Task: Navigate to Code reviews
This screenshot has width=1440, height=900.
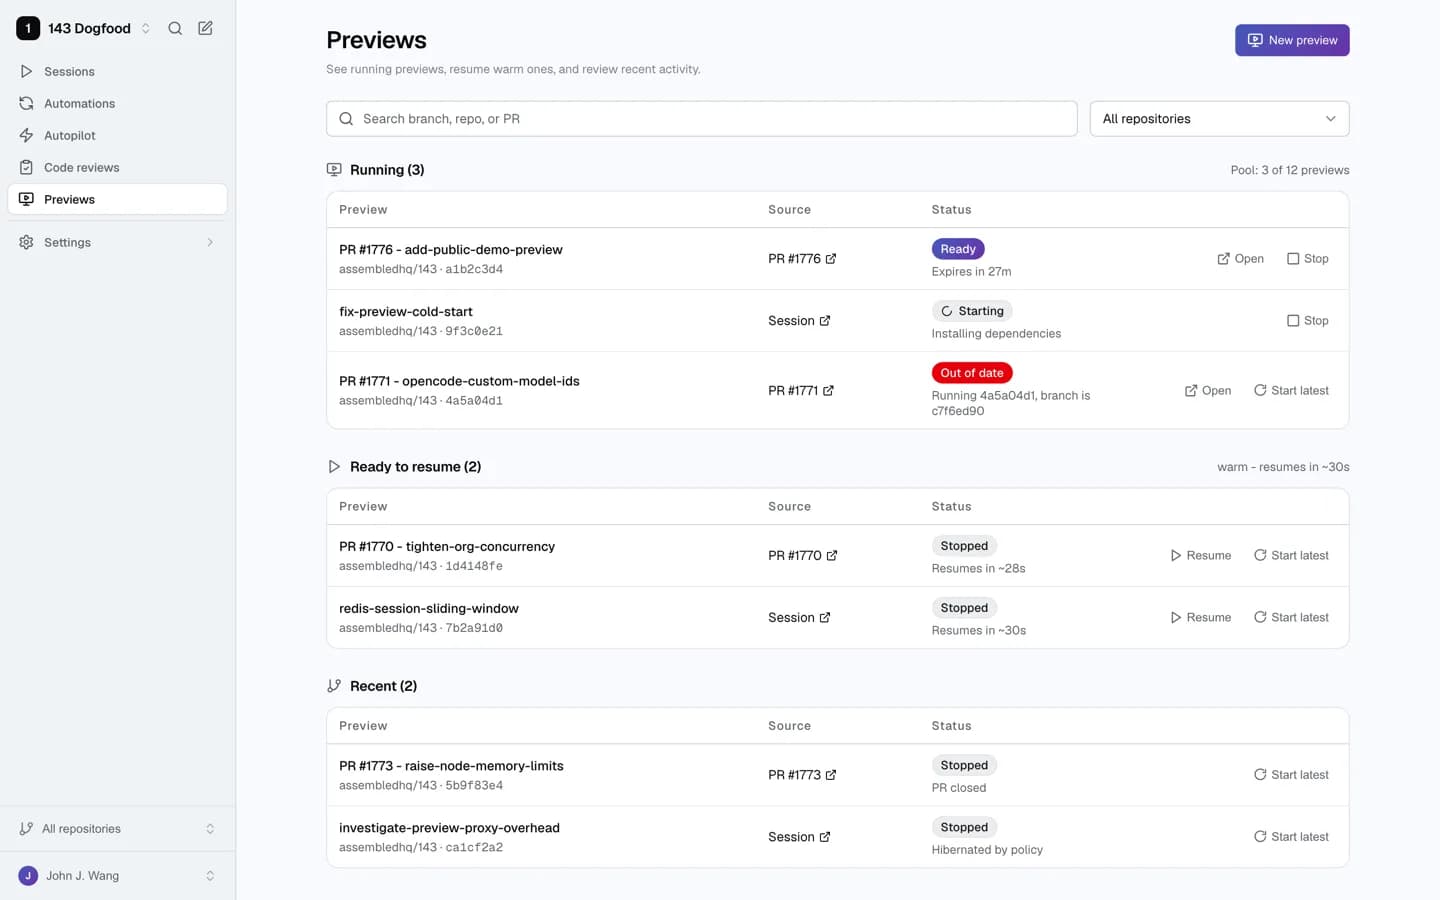Action: pyautogui.click(x=118, y=167)
